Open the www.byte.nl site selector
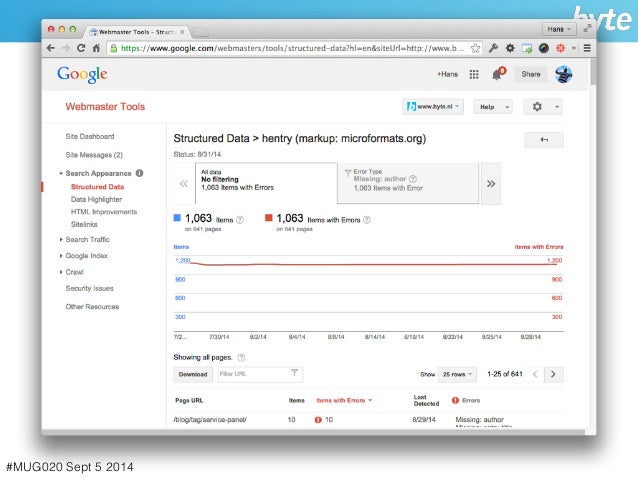Viewport: 638px width, 479px height. tap(433, 107)
